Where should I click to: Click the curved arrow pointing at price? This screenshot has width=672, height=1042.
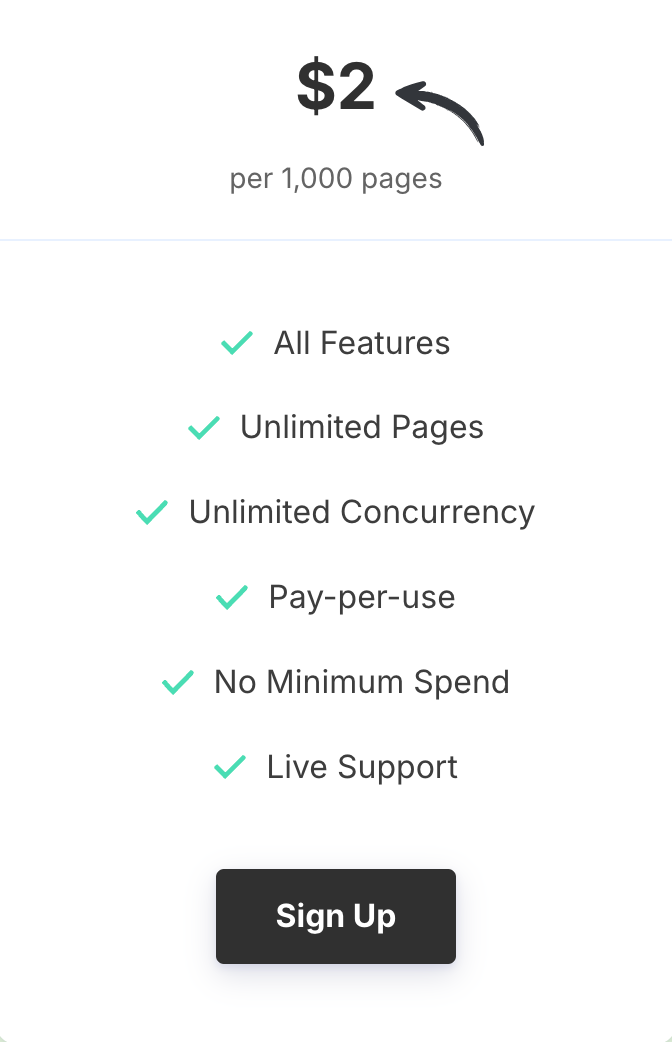[440, 112]
